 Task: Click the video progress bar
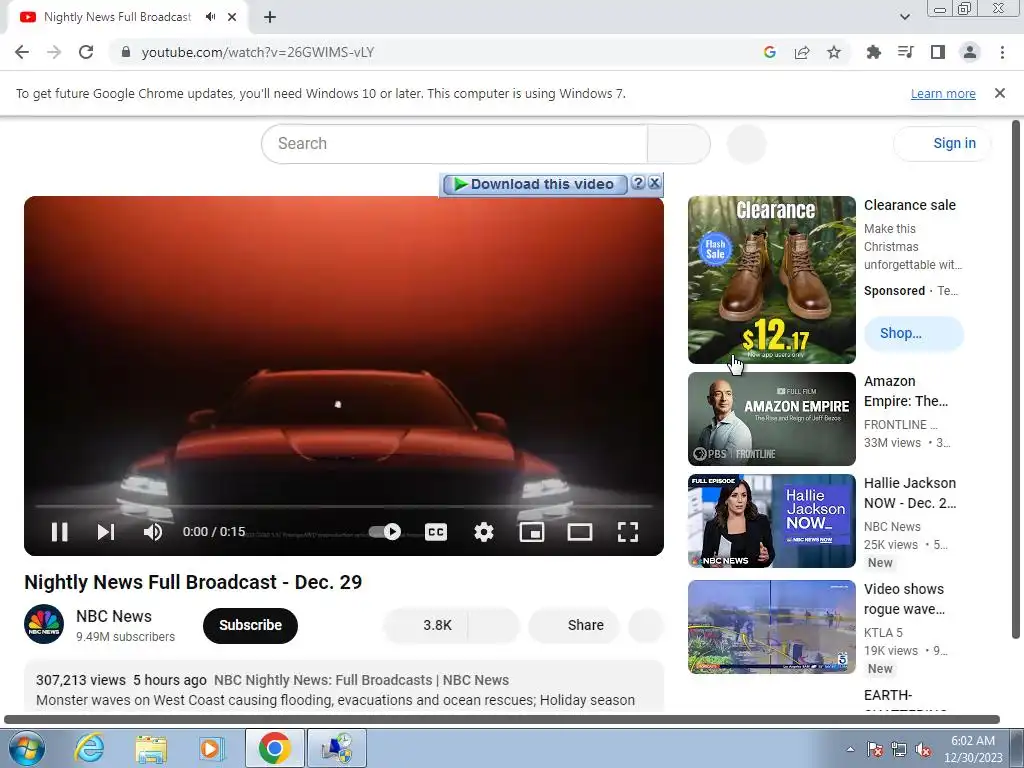pyautogui.click(x=344, y=506)
